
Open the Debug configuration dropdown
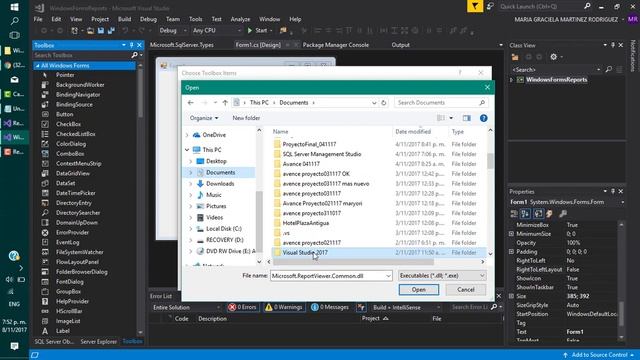[x=173, y=31]
